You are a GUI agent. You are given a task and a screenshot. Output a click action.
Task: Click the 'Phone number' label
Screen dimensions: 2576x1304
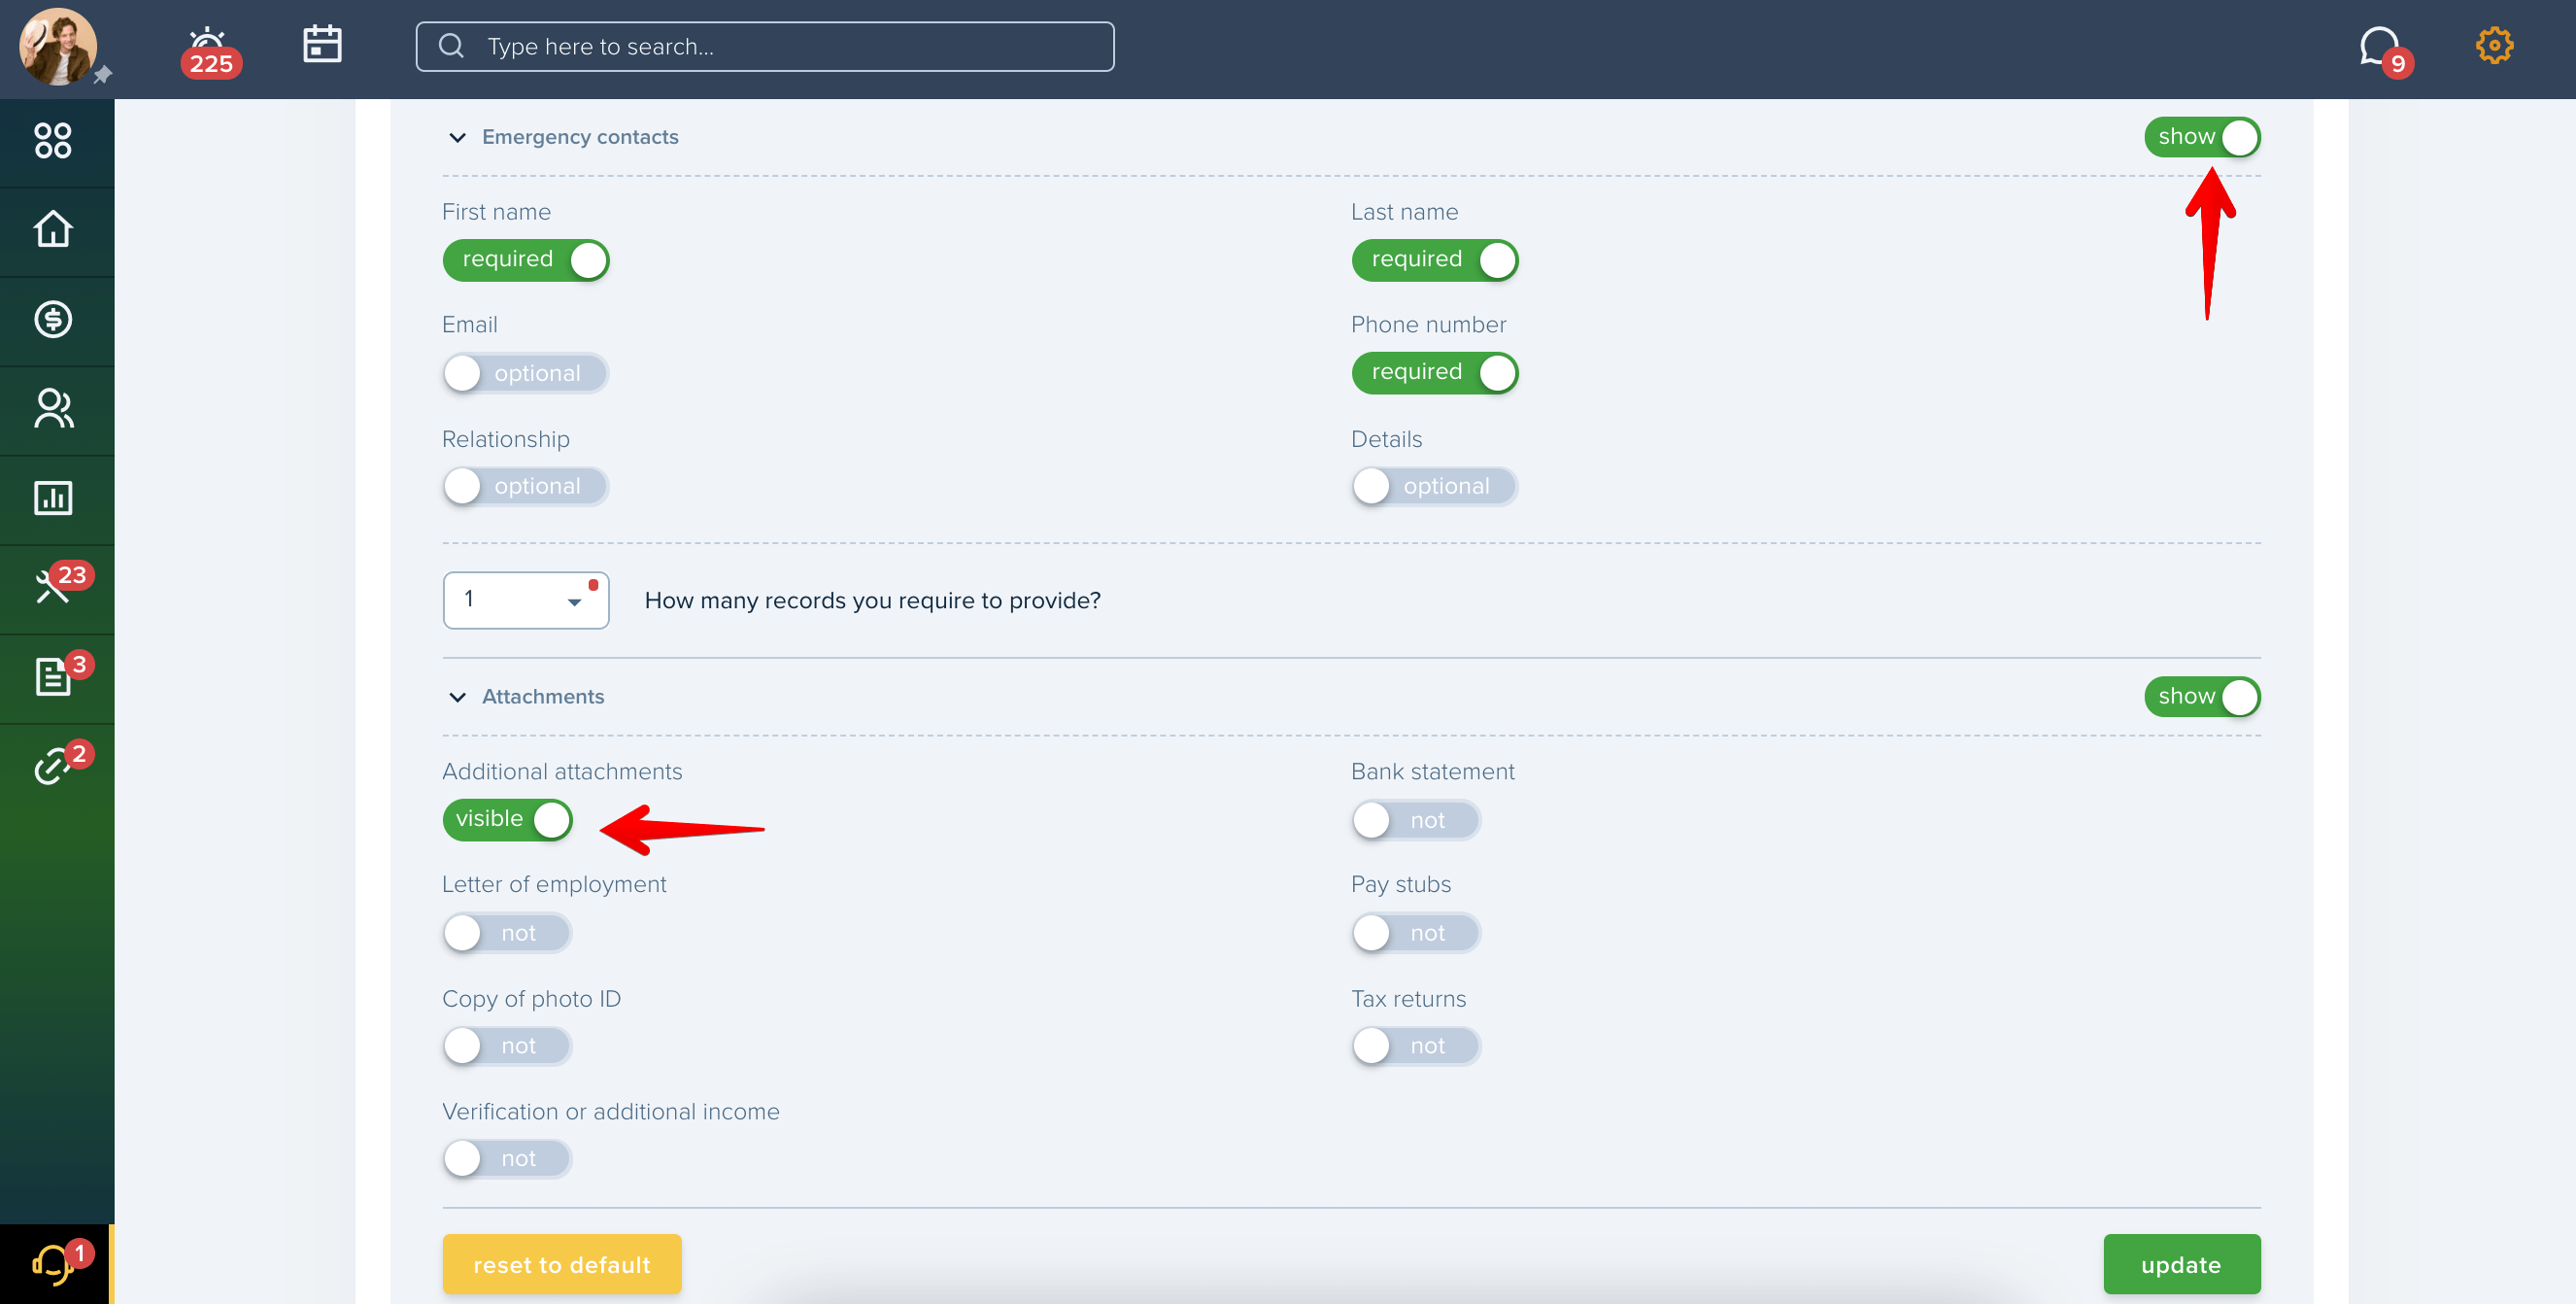(1428, 325)
